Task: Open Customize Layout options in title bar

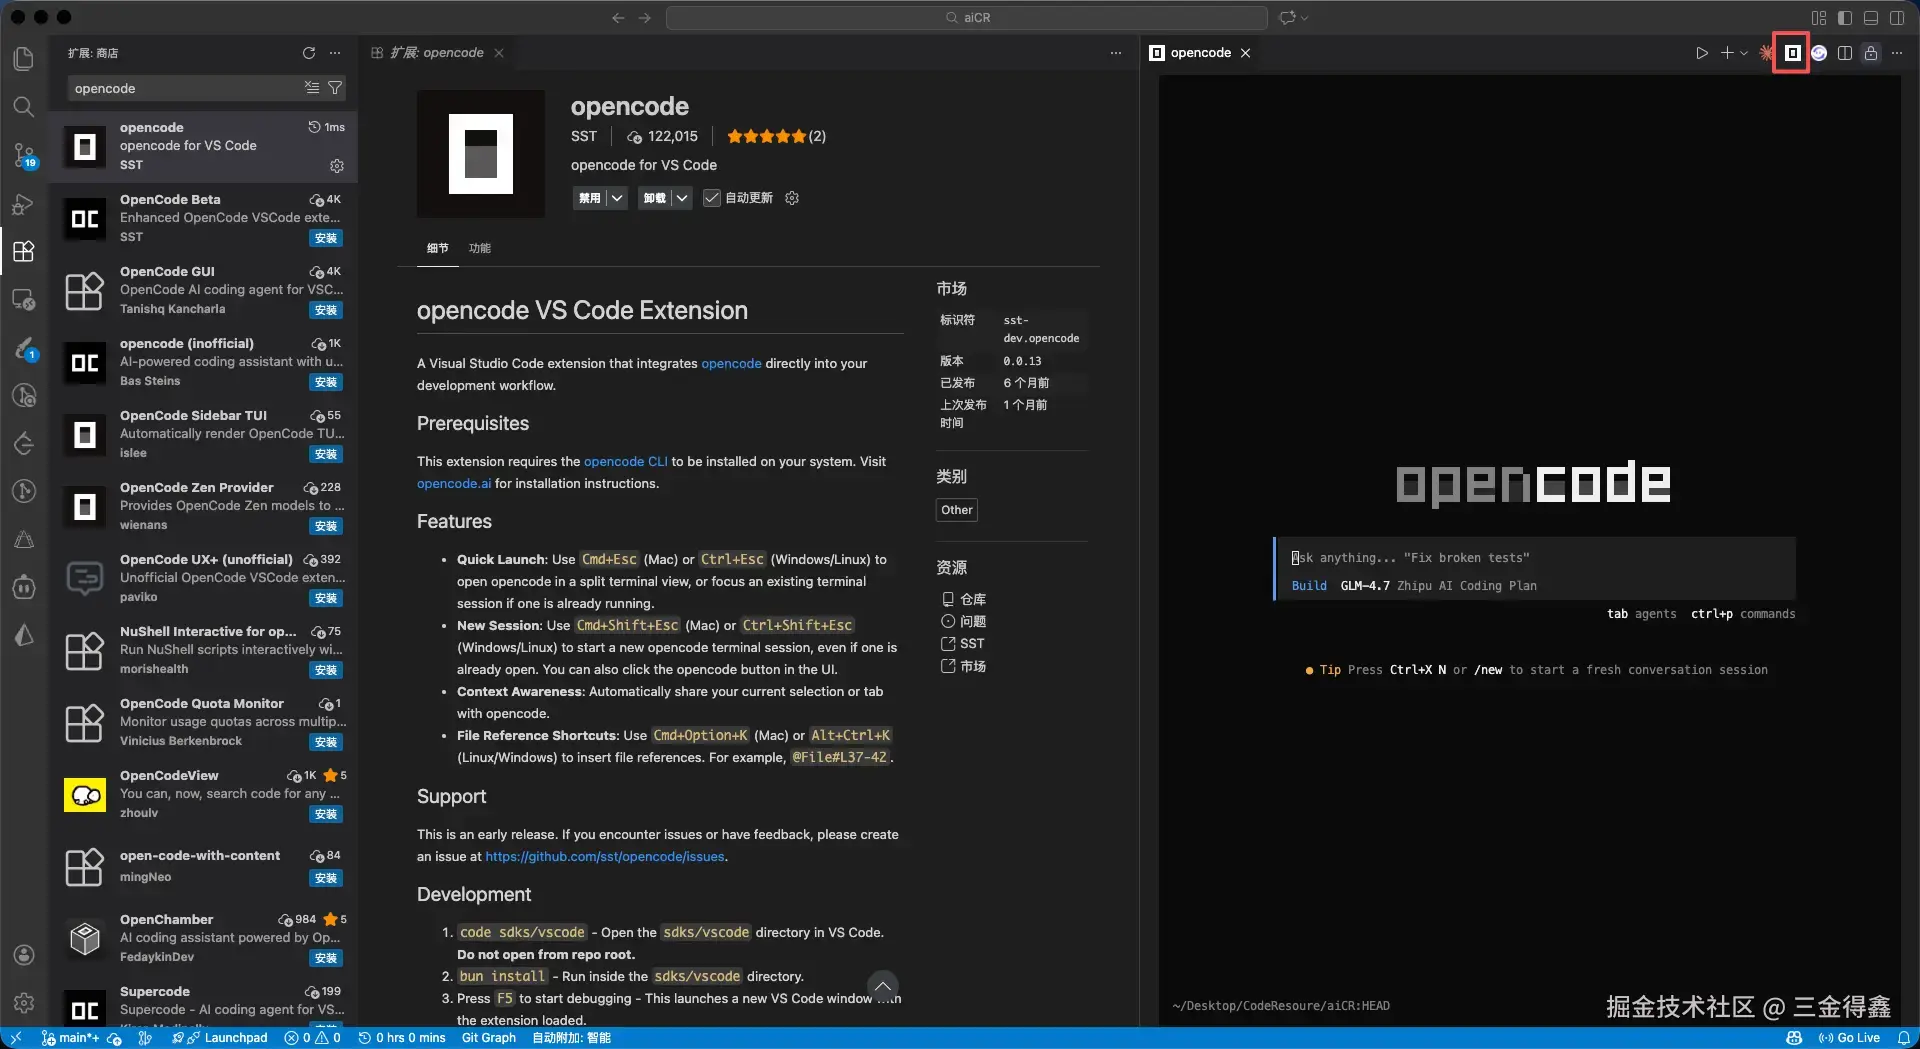Action: (1819, 17)
